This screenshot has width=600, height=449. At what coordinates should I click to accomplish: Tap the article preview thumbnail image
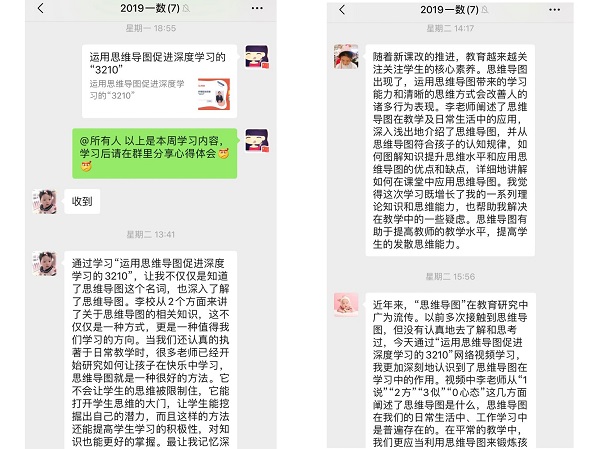tap(214, 94)
